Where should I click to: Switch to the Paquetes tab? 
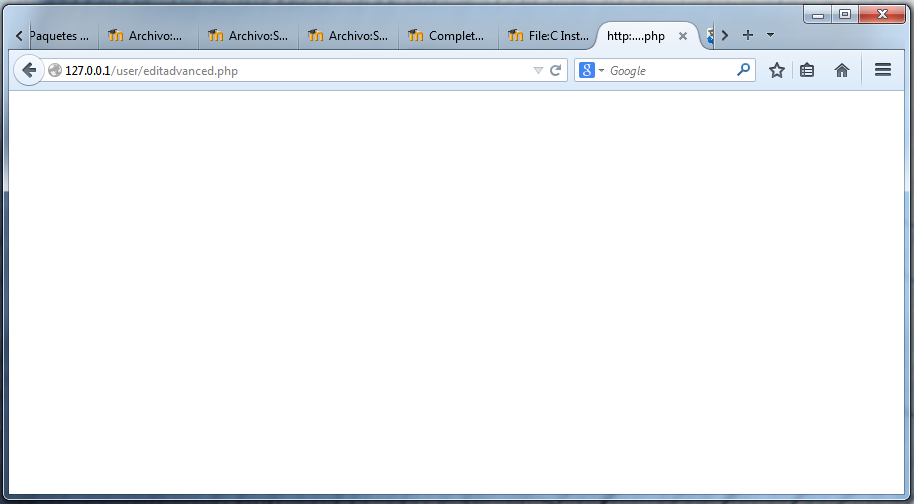tap(58, 36)
